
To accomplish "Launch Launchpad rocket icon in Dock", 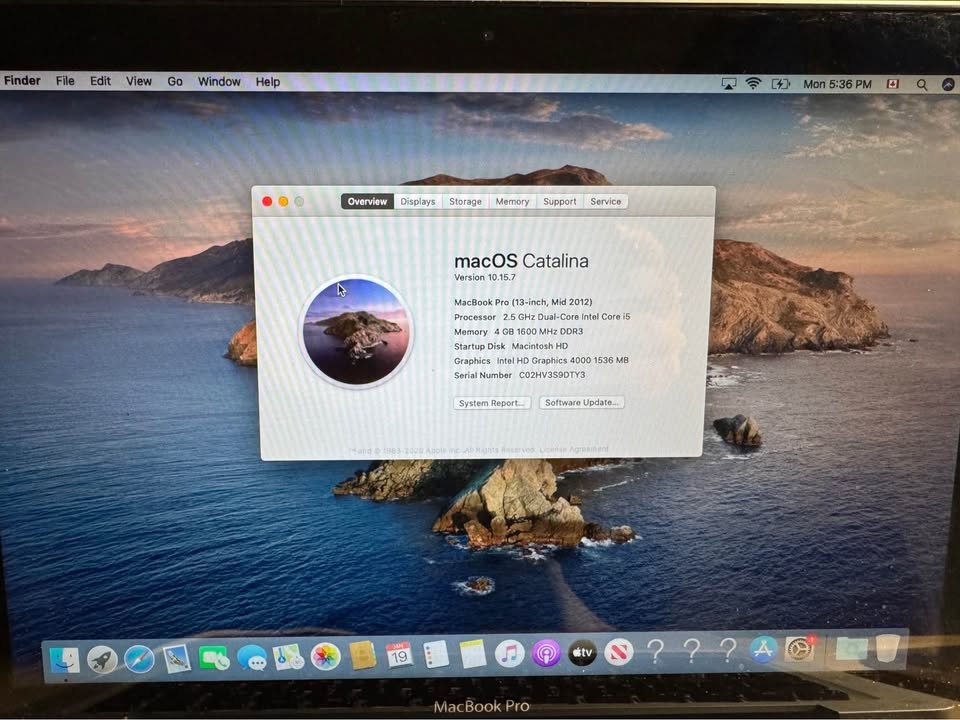I will click(x=102, y=660).
